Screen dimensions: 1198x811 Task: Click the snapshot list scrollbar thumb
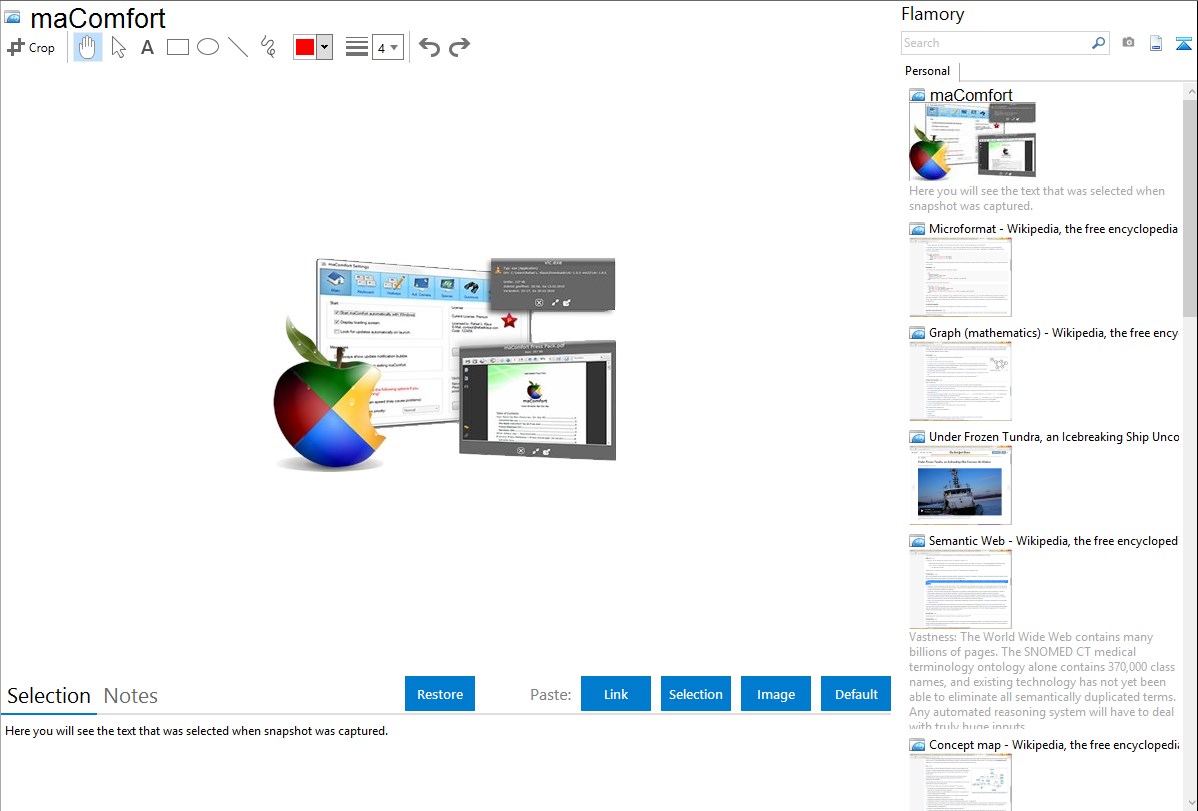click(1190, 207)
